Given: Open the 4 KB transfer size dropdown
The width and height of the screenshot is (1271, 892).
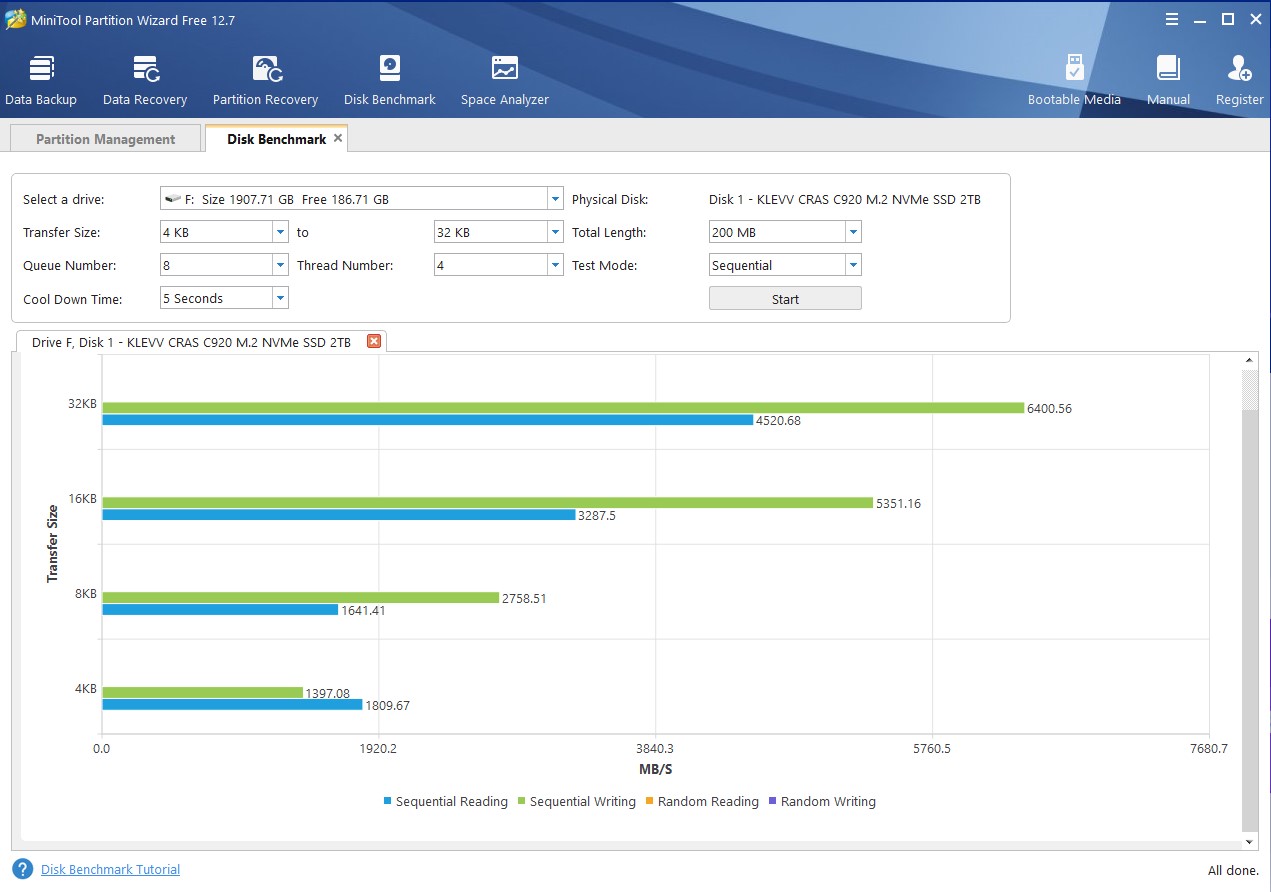Looking at the screenshot, I should pyautogui.click(x=280, y=232).
